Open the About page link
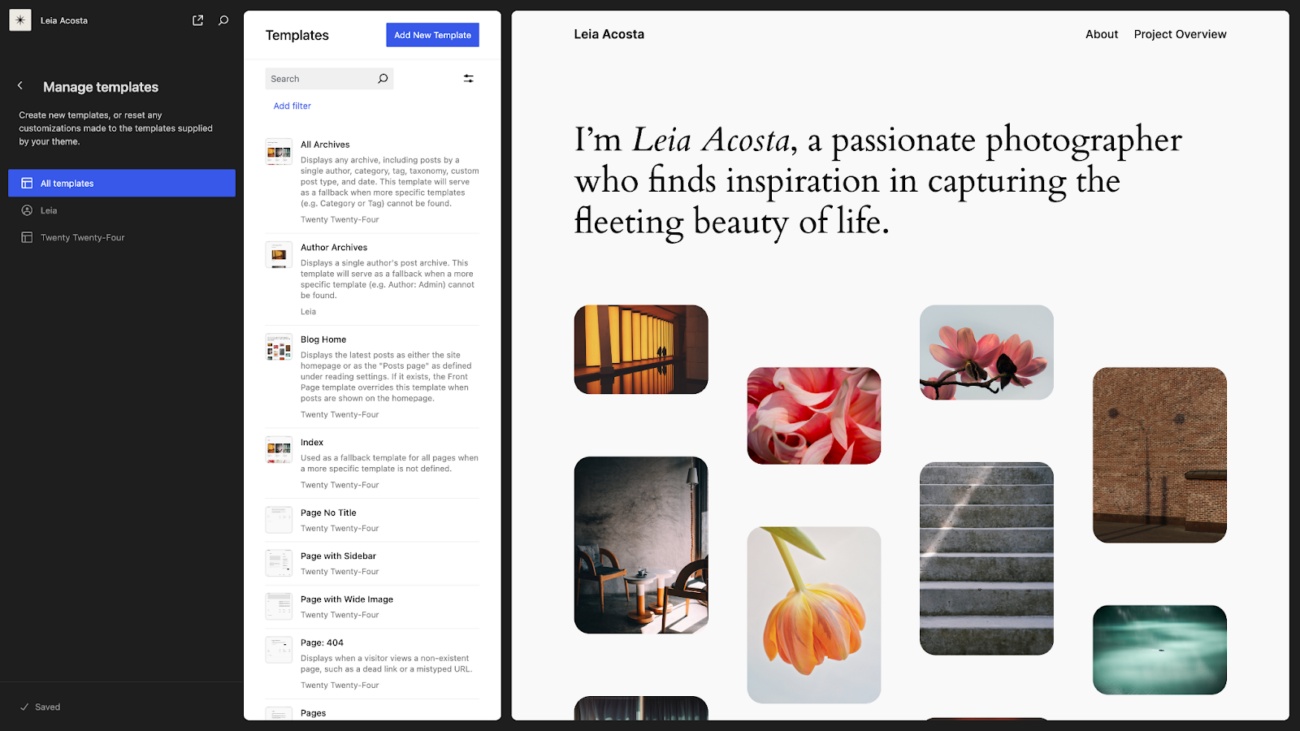Viewport: 1300px width, 731px height. click(x=1102, y=34)
